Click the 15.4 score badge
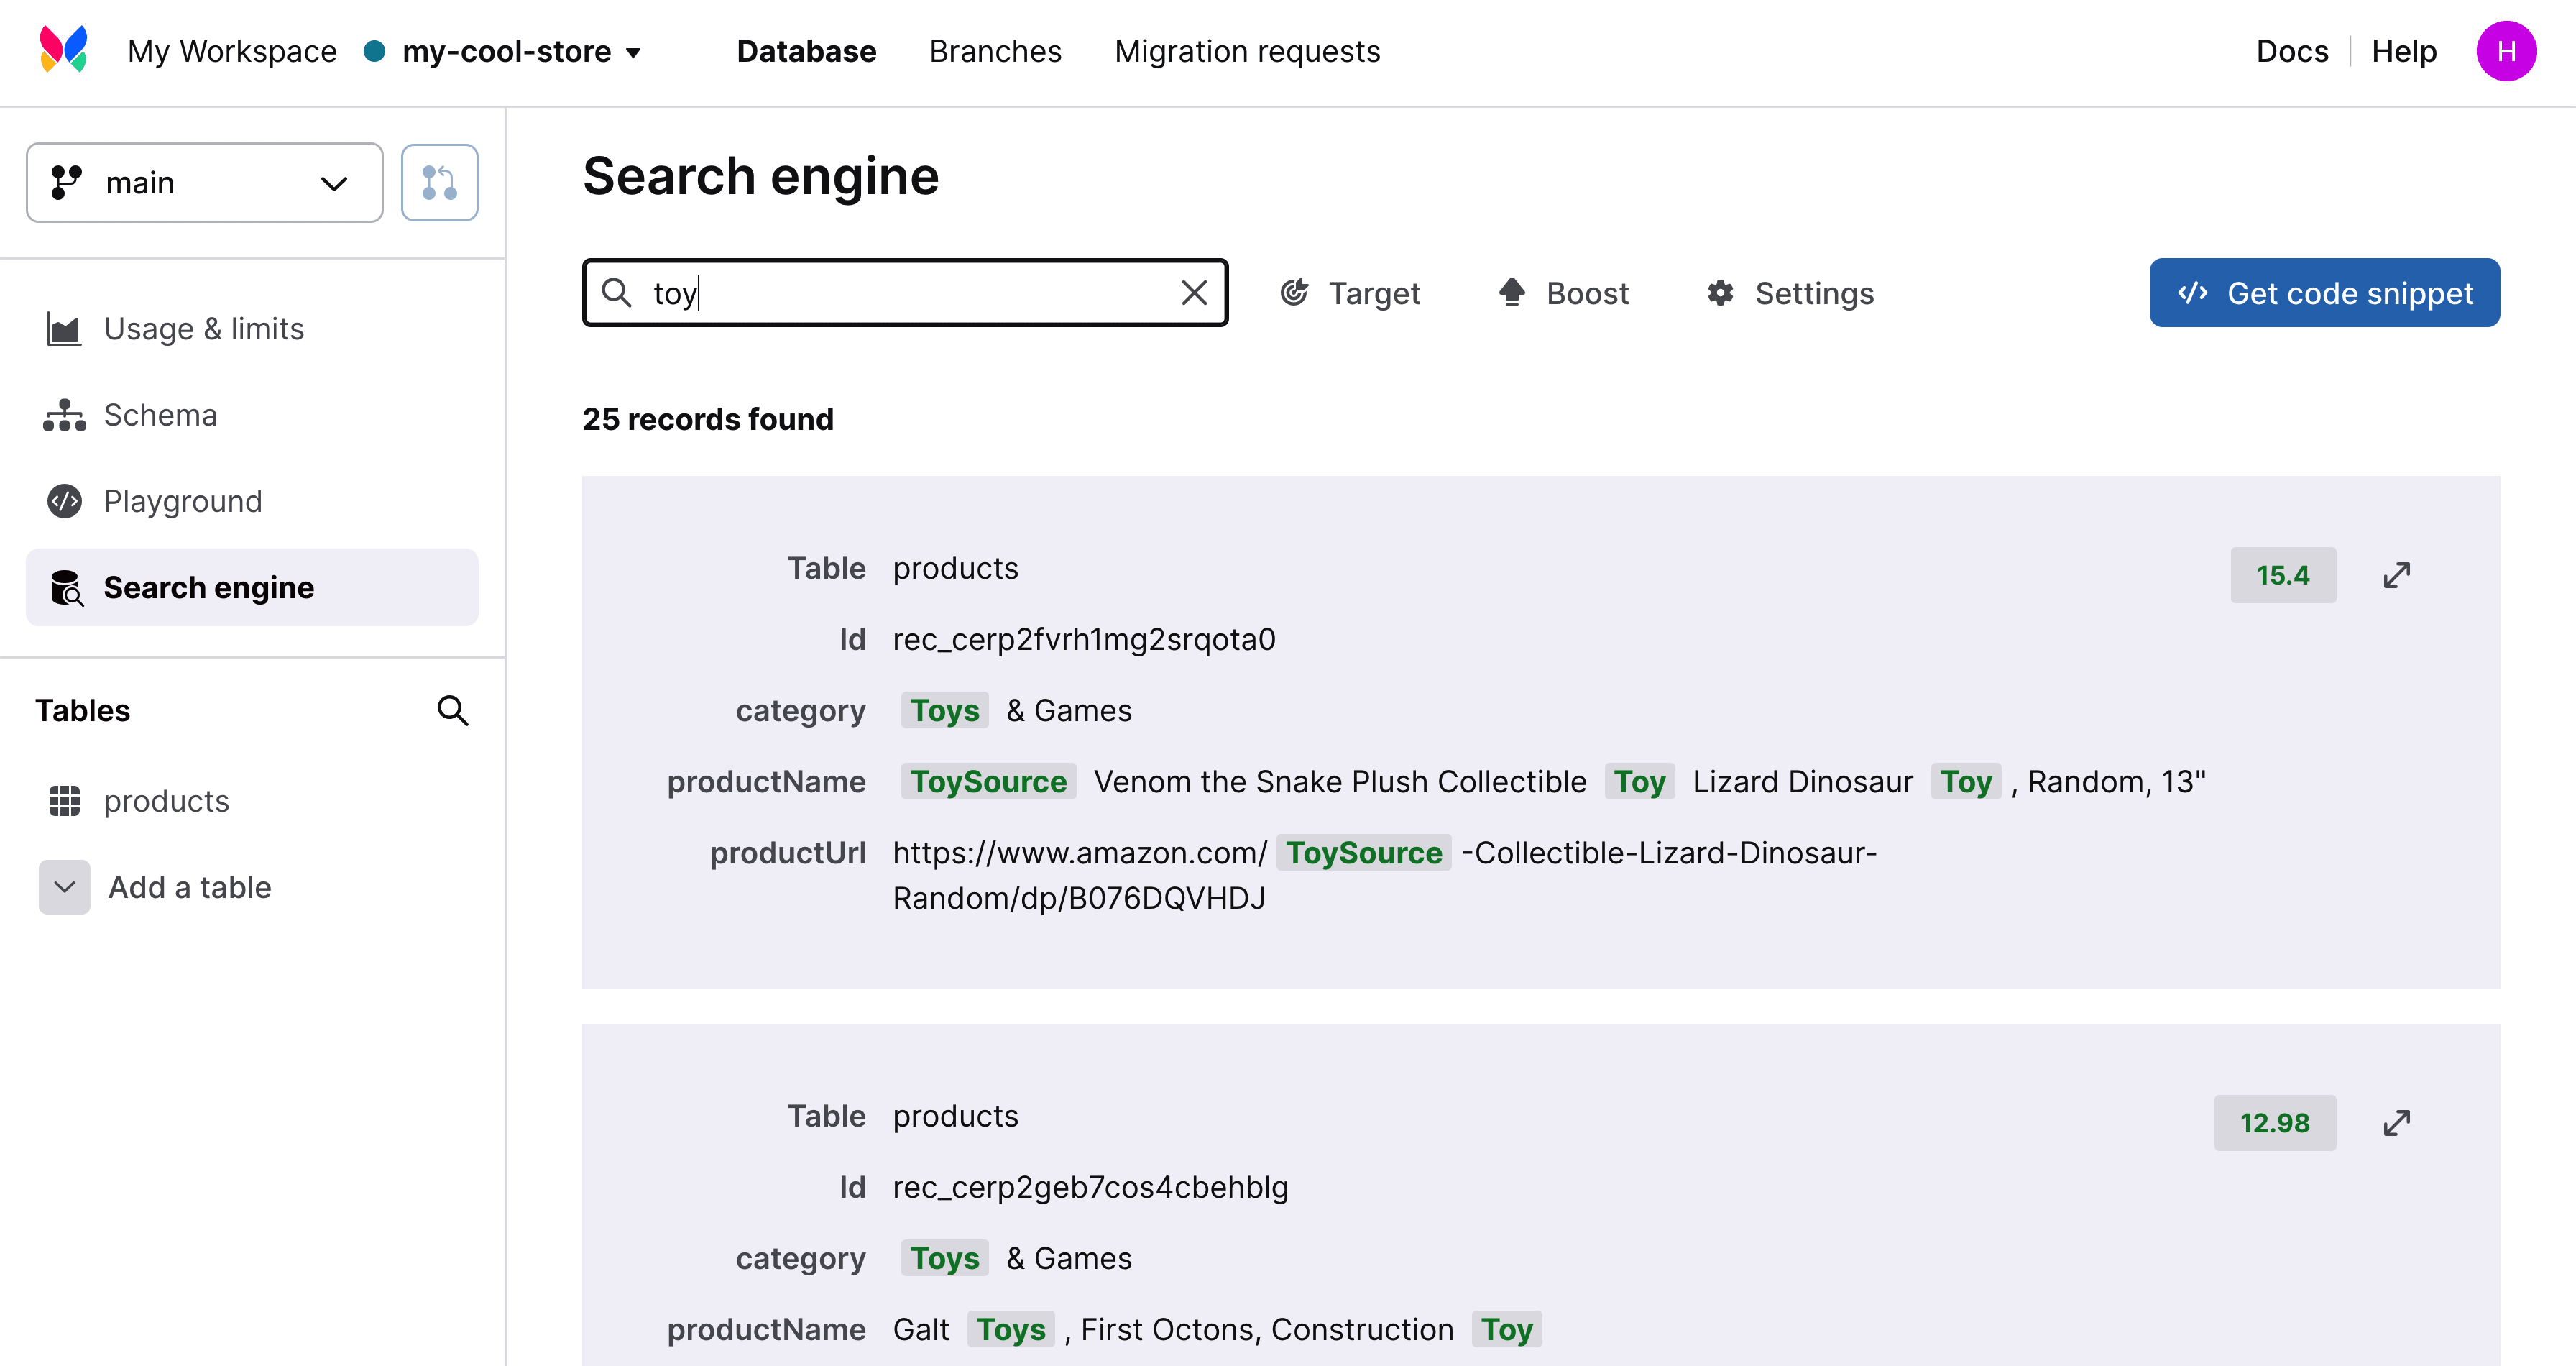The width and height of the screenshot is (2576, 1366). click(2283, 575)
